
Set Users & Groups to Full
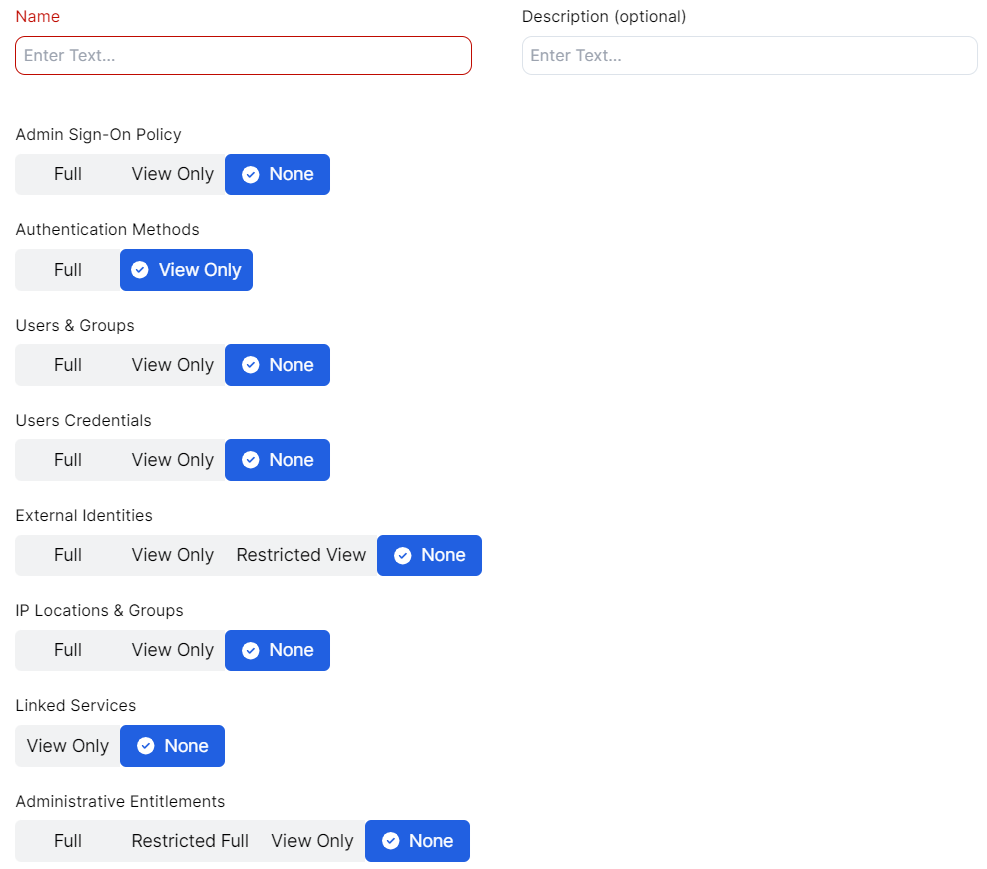coord(68,365)
